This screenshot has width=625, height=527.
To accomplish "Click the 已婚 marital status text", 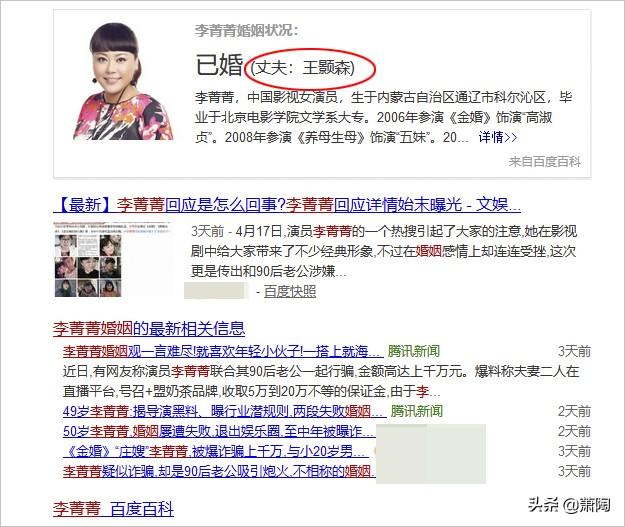I will point(219,65).
